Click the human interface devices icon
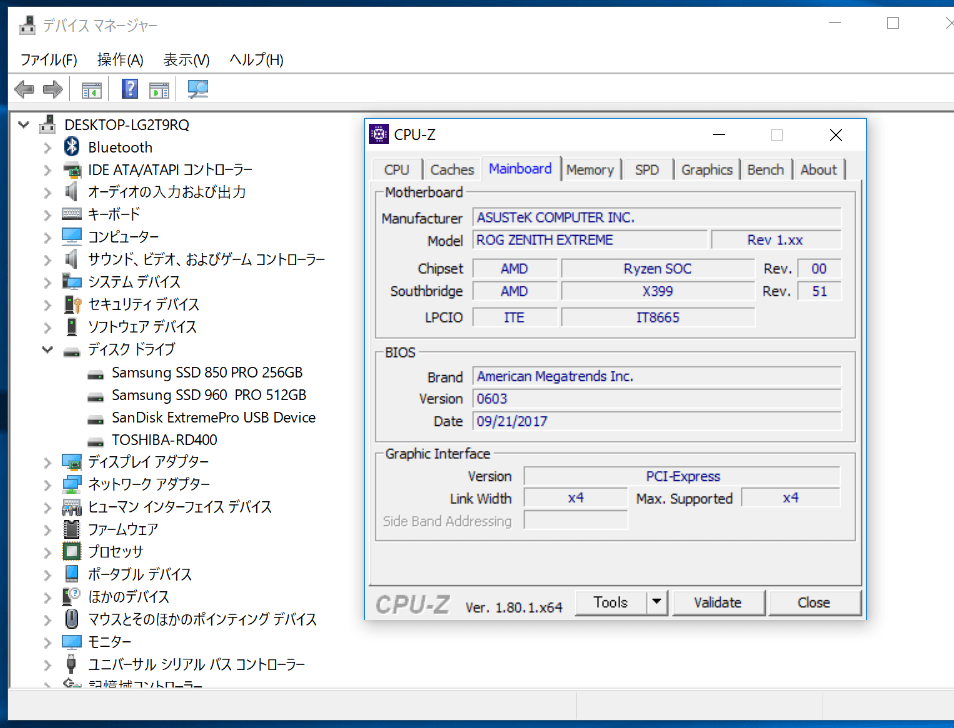 pyautogui.click(x=72, y=507)
